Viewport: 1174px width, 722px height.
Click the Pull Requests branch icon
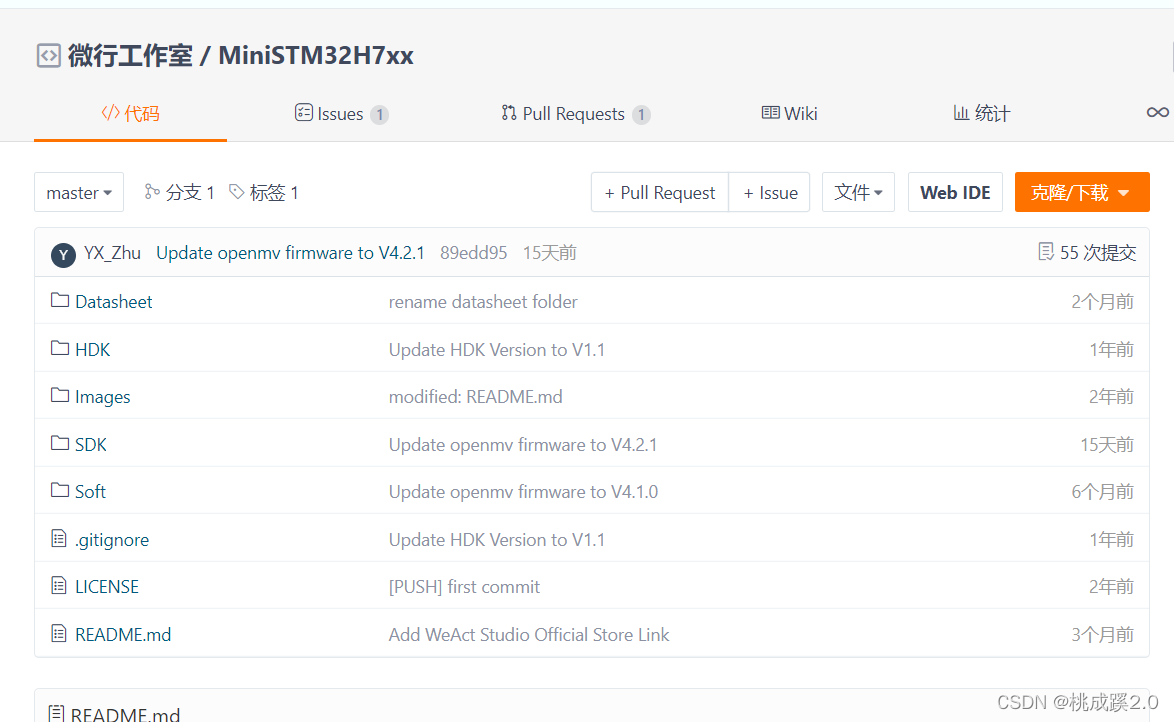pos(509,112)
